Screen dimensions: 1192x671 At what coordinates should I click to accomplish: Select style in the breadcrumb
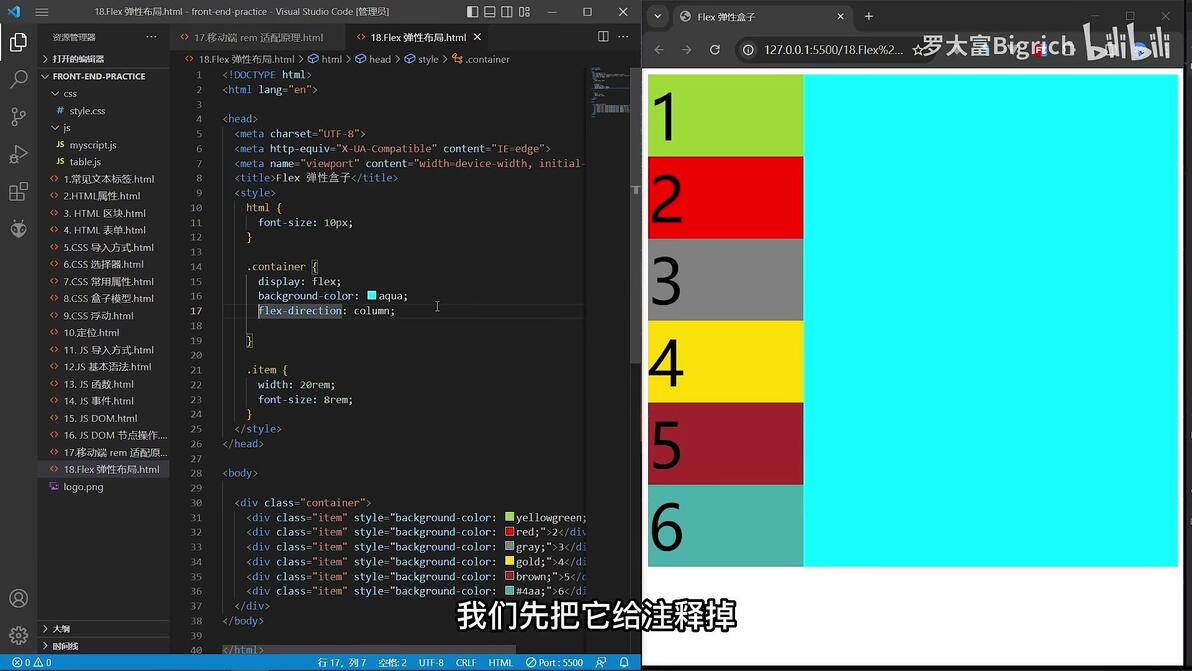coord(422,59)
